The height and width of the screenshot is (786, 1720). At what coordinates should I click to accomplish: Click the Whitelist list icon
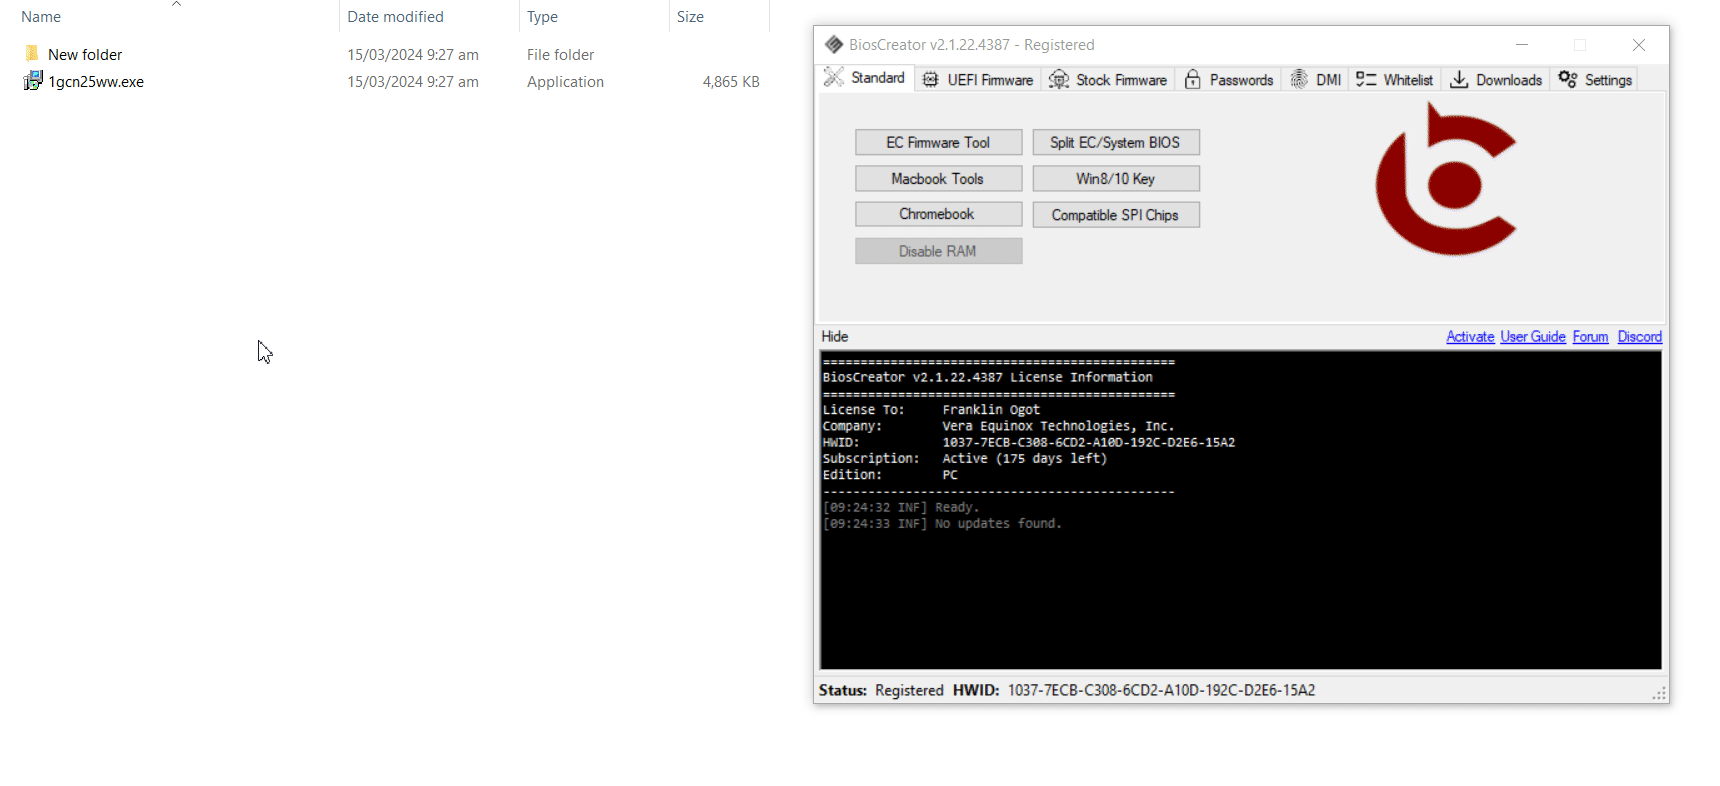(1366, 79)
